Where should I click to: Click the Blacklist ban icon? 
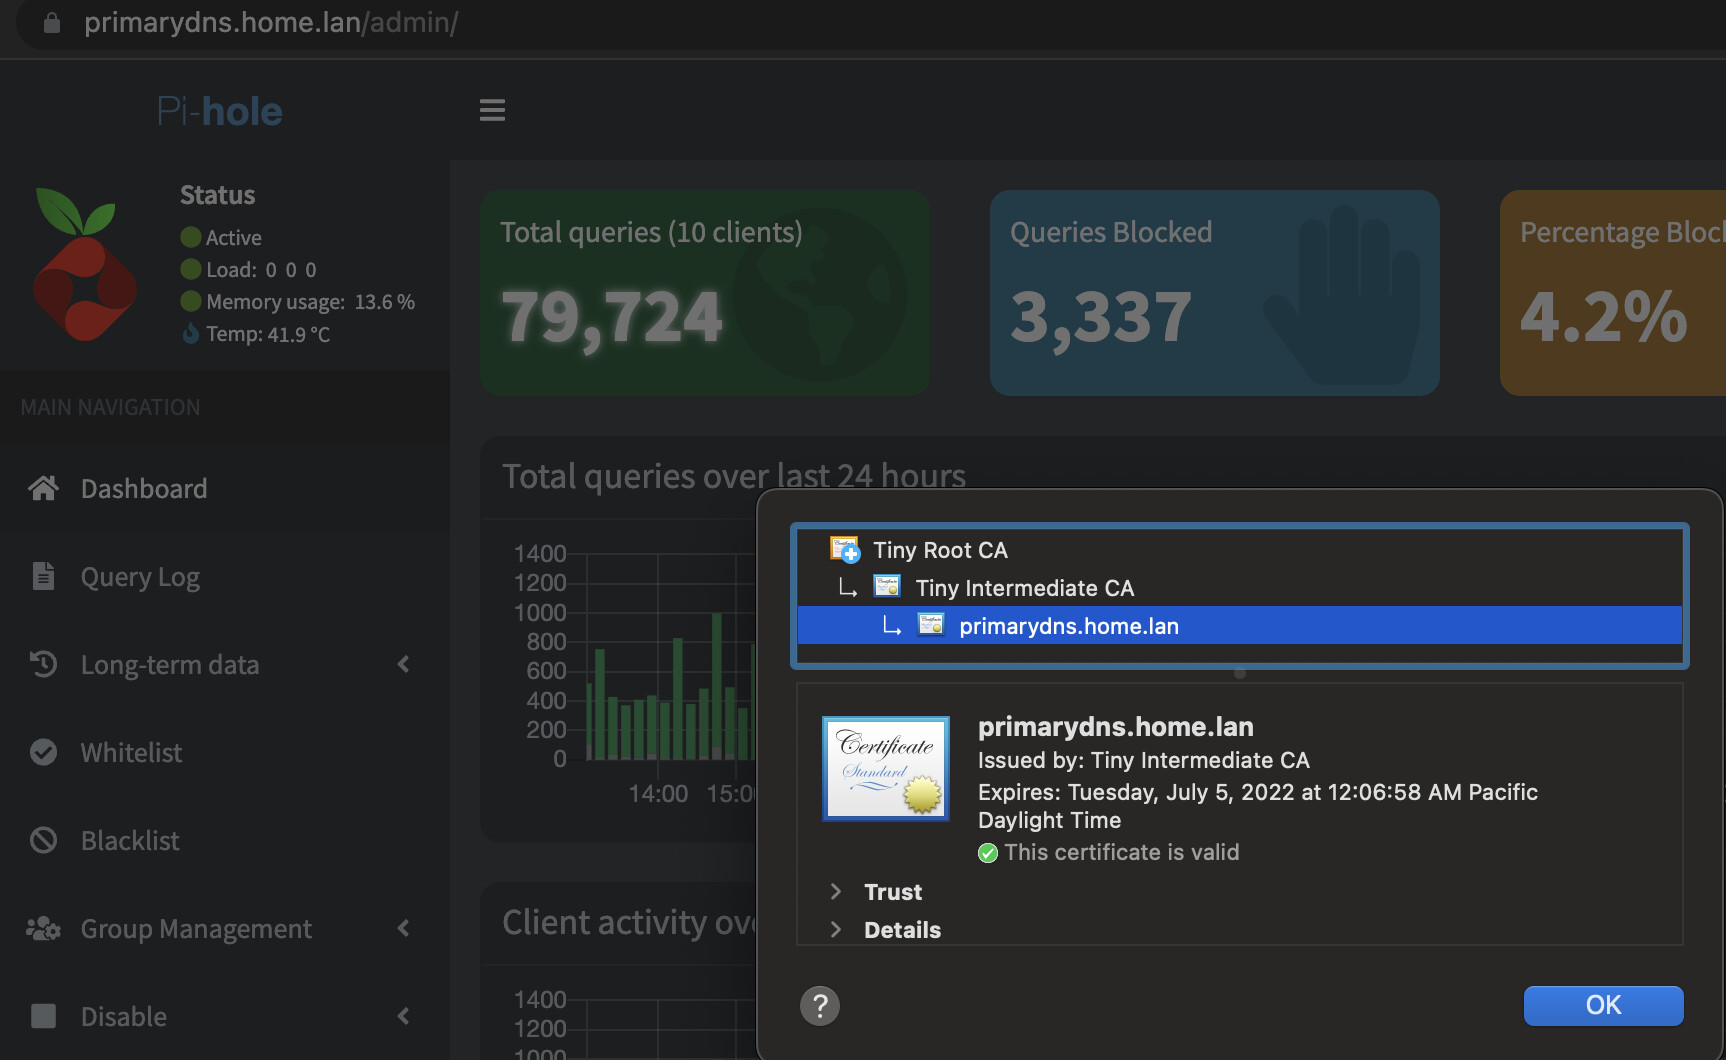43,840
